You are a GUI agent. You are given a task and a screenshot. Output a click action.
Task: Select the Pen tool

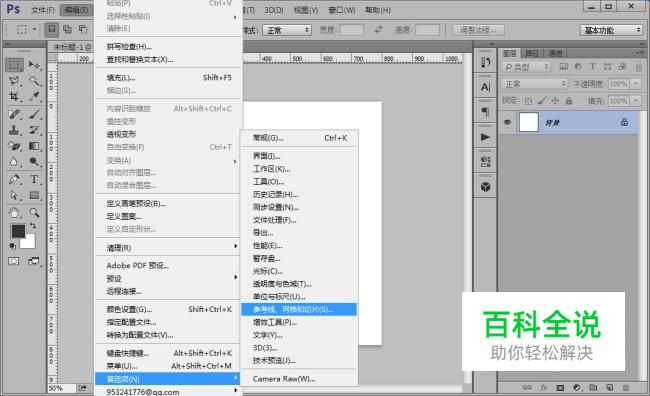pos(14,180)
